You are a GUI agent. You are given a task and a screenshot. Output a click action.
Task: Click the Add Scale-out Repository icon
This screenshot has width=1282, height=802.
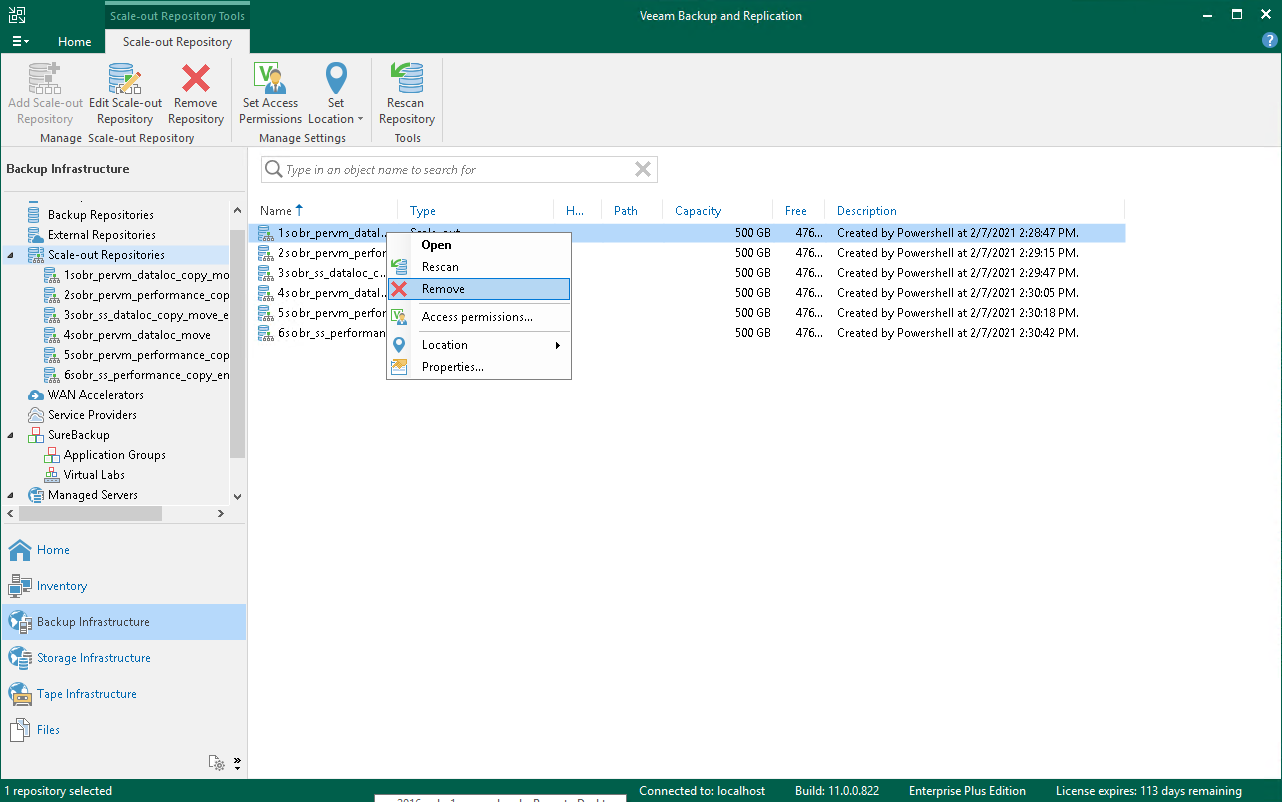45,90
